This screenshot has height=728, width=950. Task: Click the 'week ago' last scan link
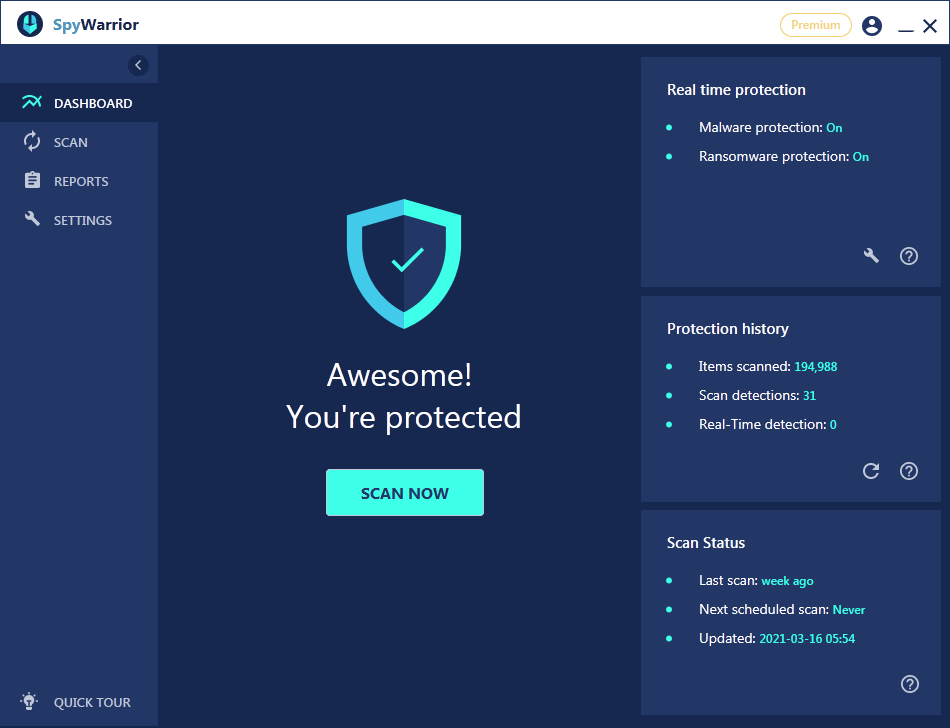pos(787,580)
